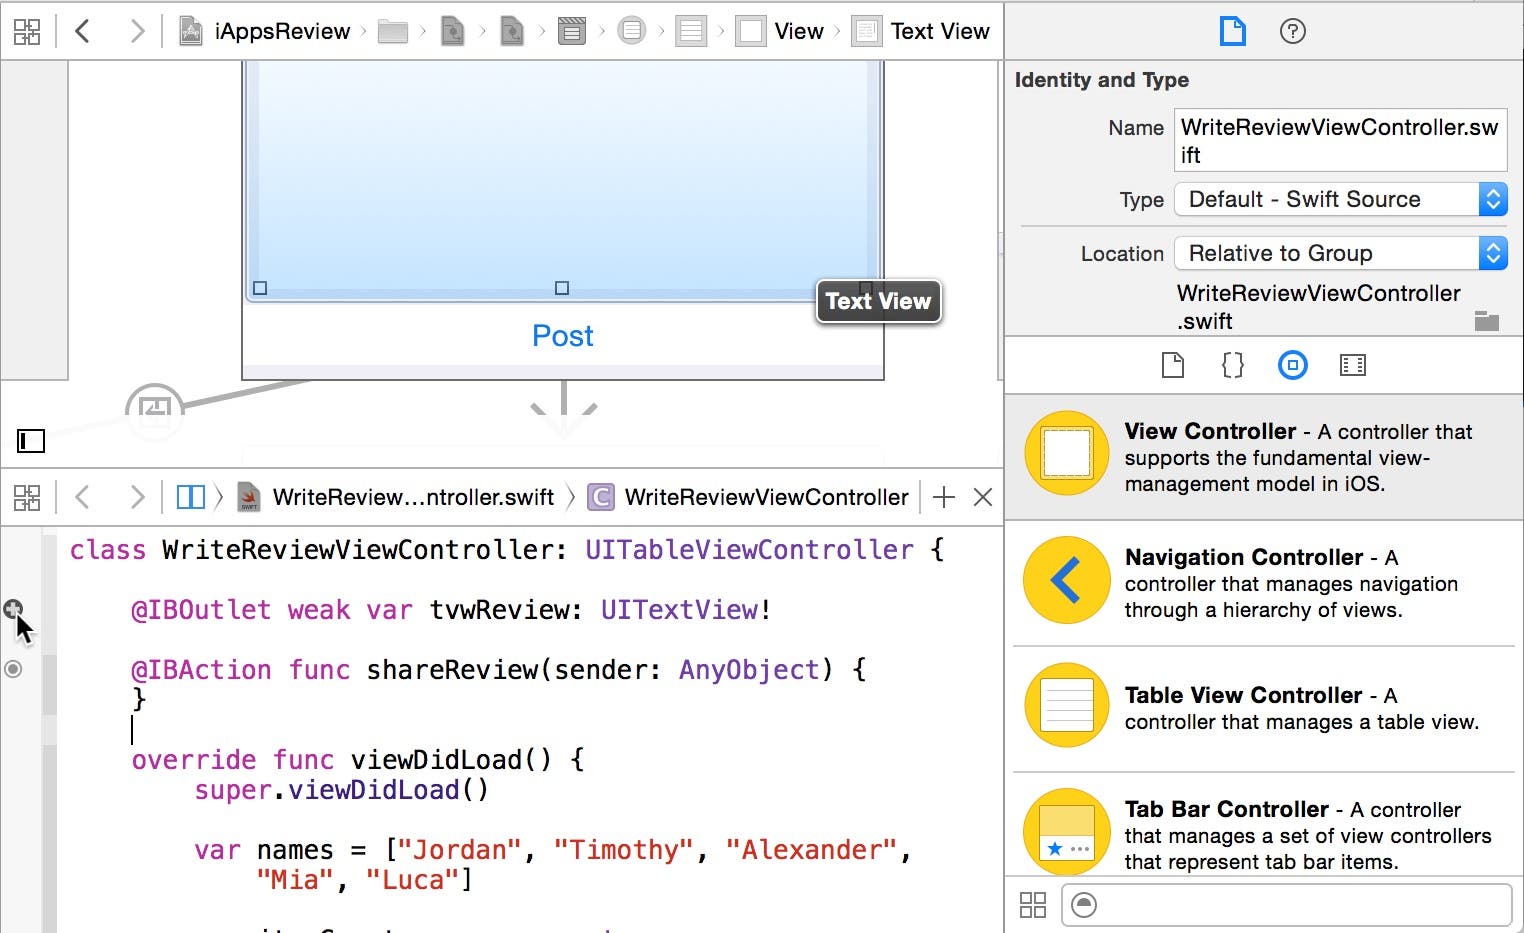Reveal file location folder icon
1524x933 pixels.
1486,321
